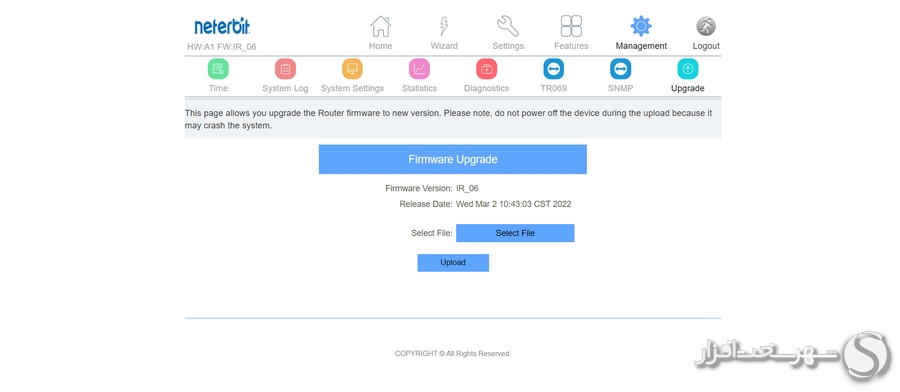Click the release date value text
Screen dimensions: 900x392
(514, 204)
